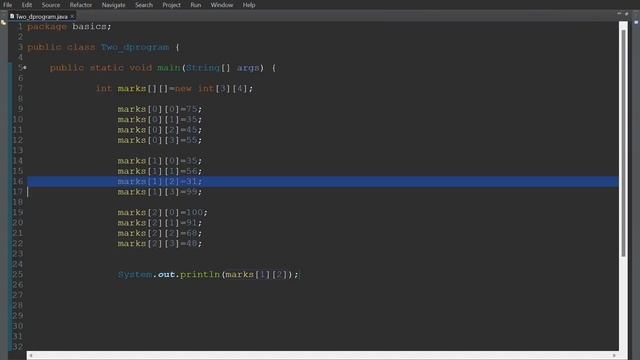Open the File menu
The height and width of the screenshot is (360, 640).
click(7, 5)
